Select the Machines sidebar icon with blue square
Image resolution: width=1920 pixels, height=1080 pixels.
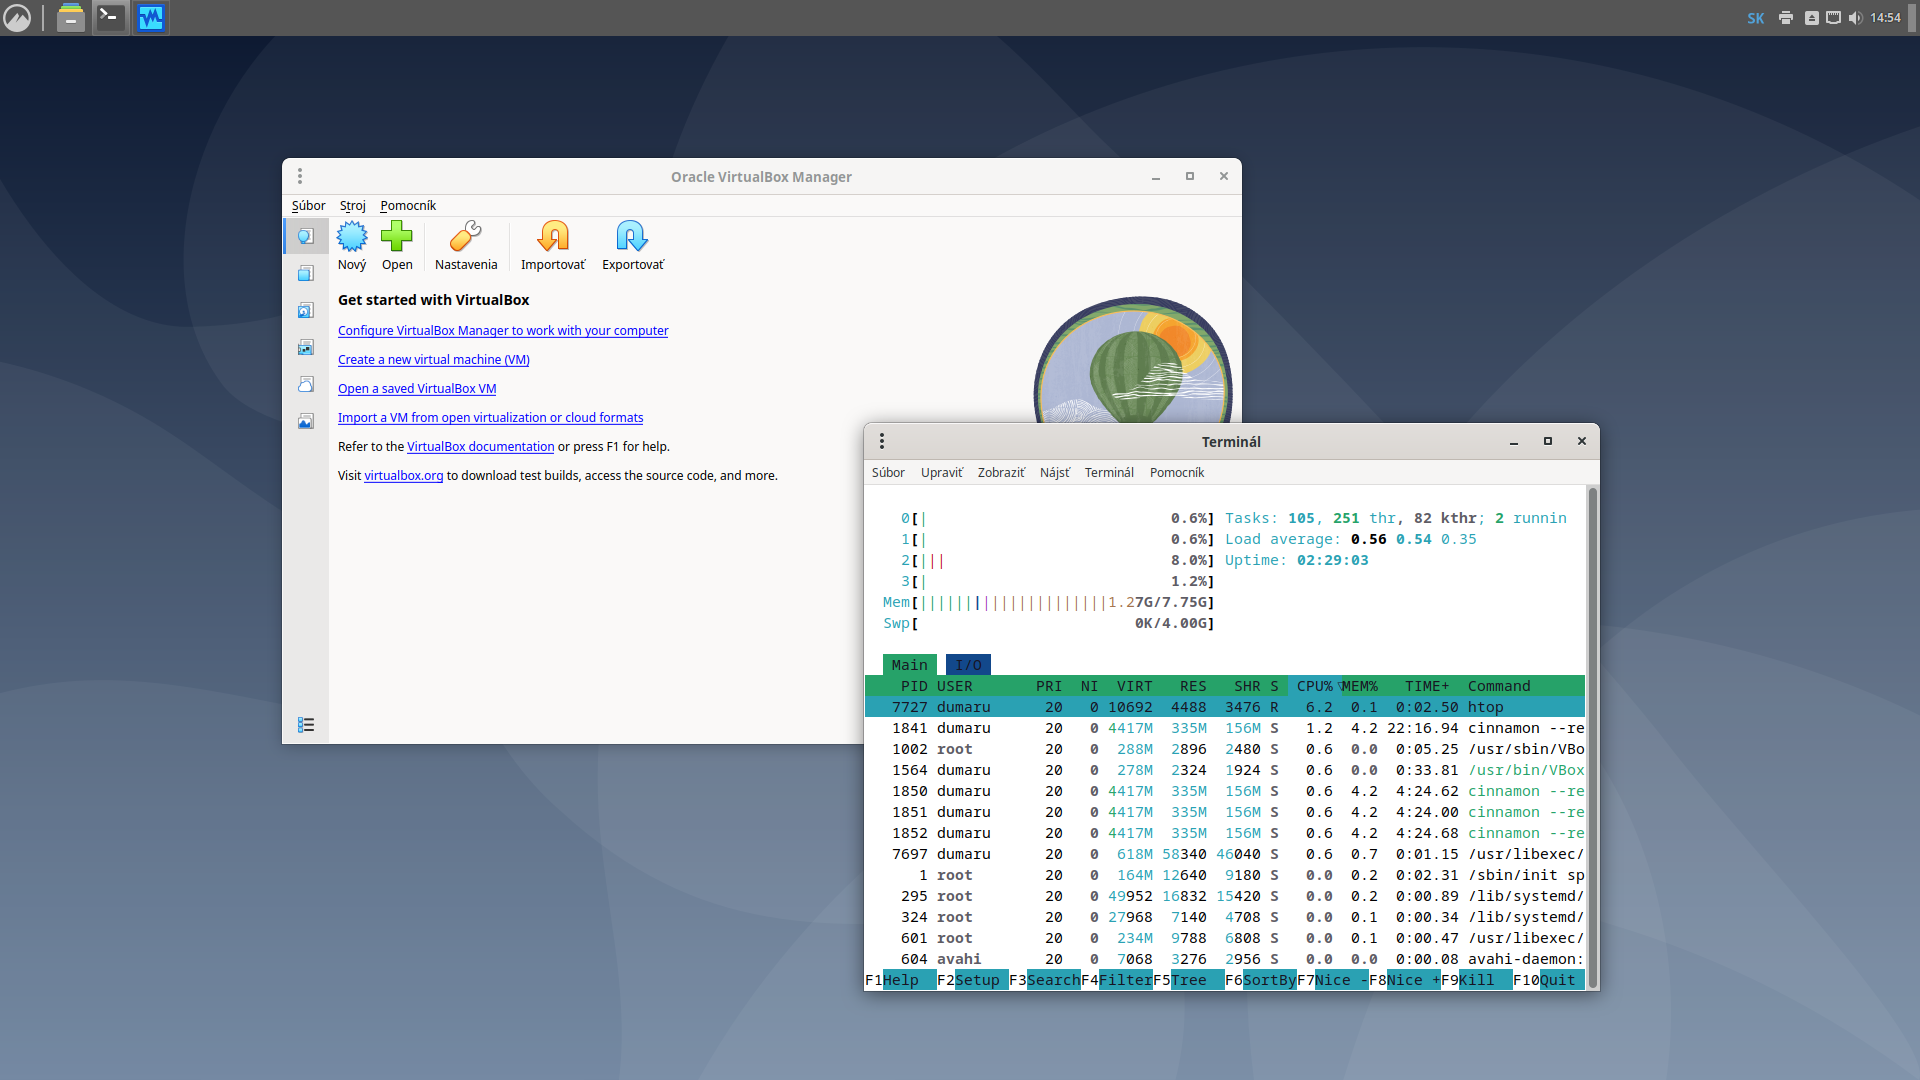(306, 273)
